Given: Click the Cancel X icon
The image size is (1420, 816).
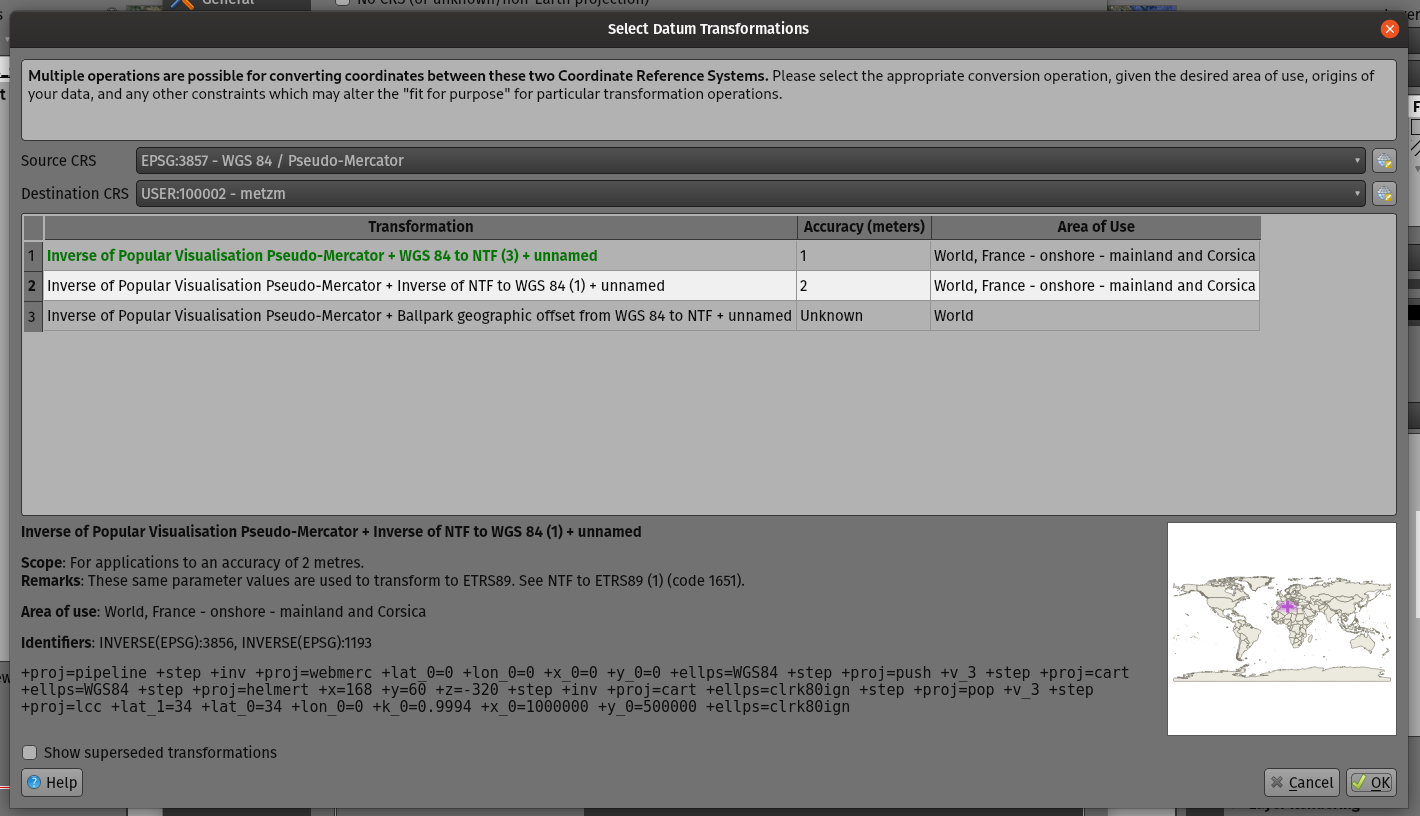Looking at the screenshot, I should click(1277, 782).
